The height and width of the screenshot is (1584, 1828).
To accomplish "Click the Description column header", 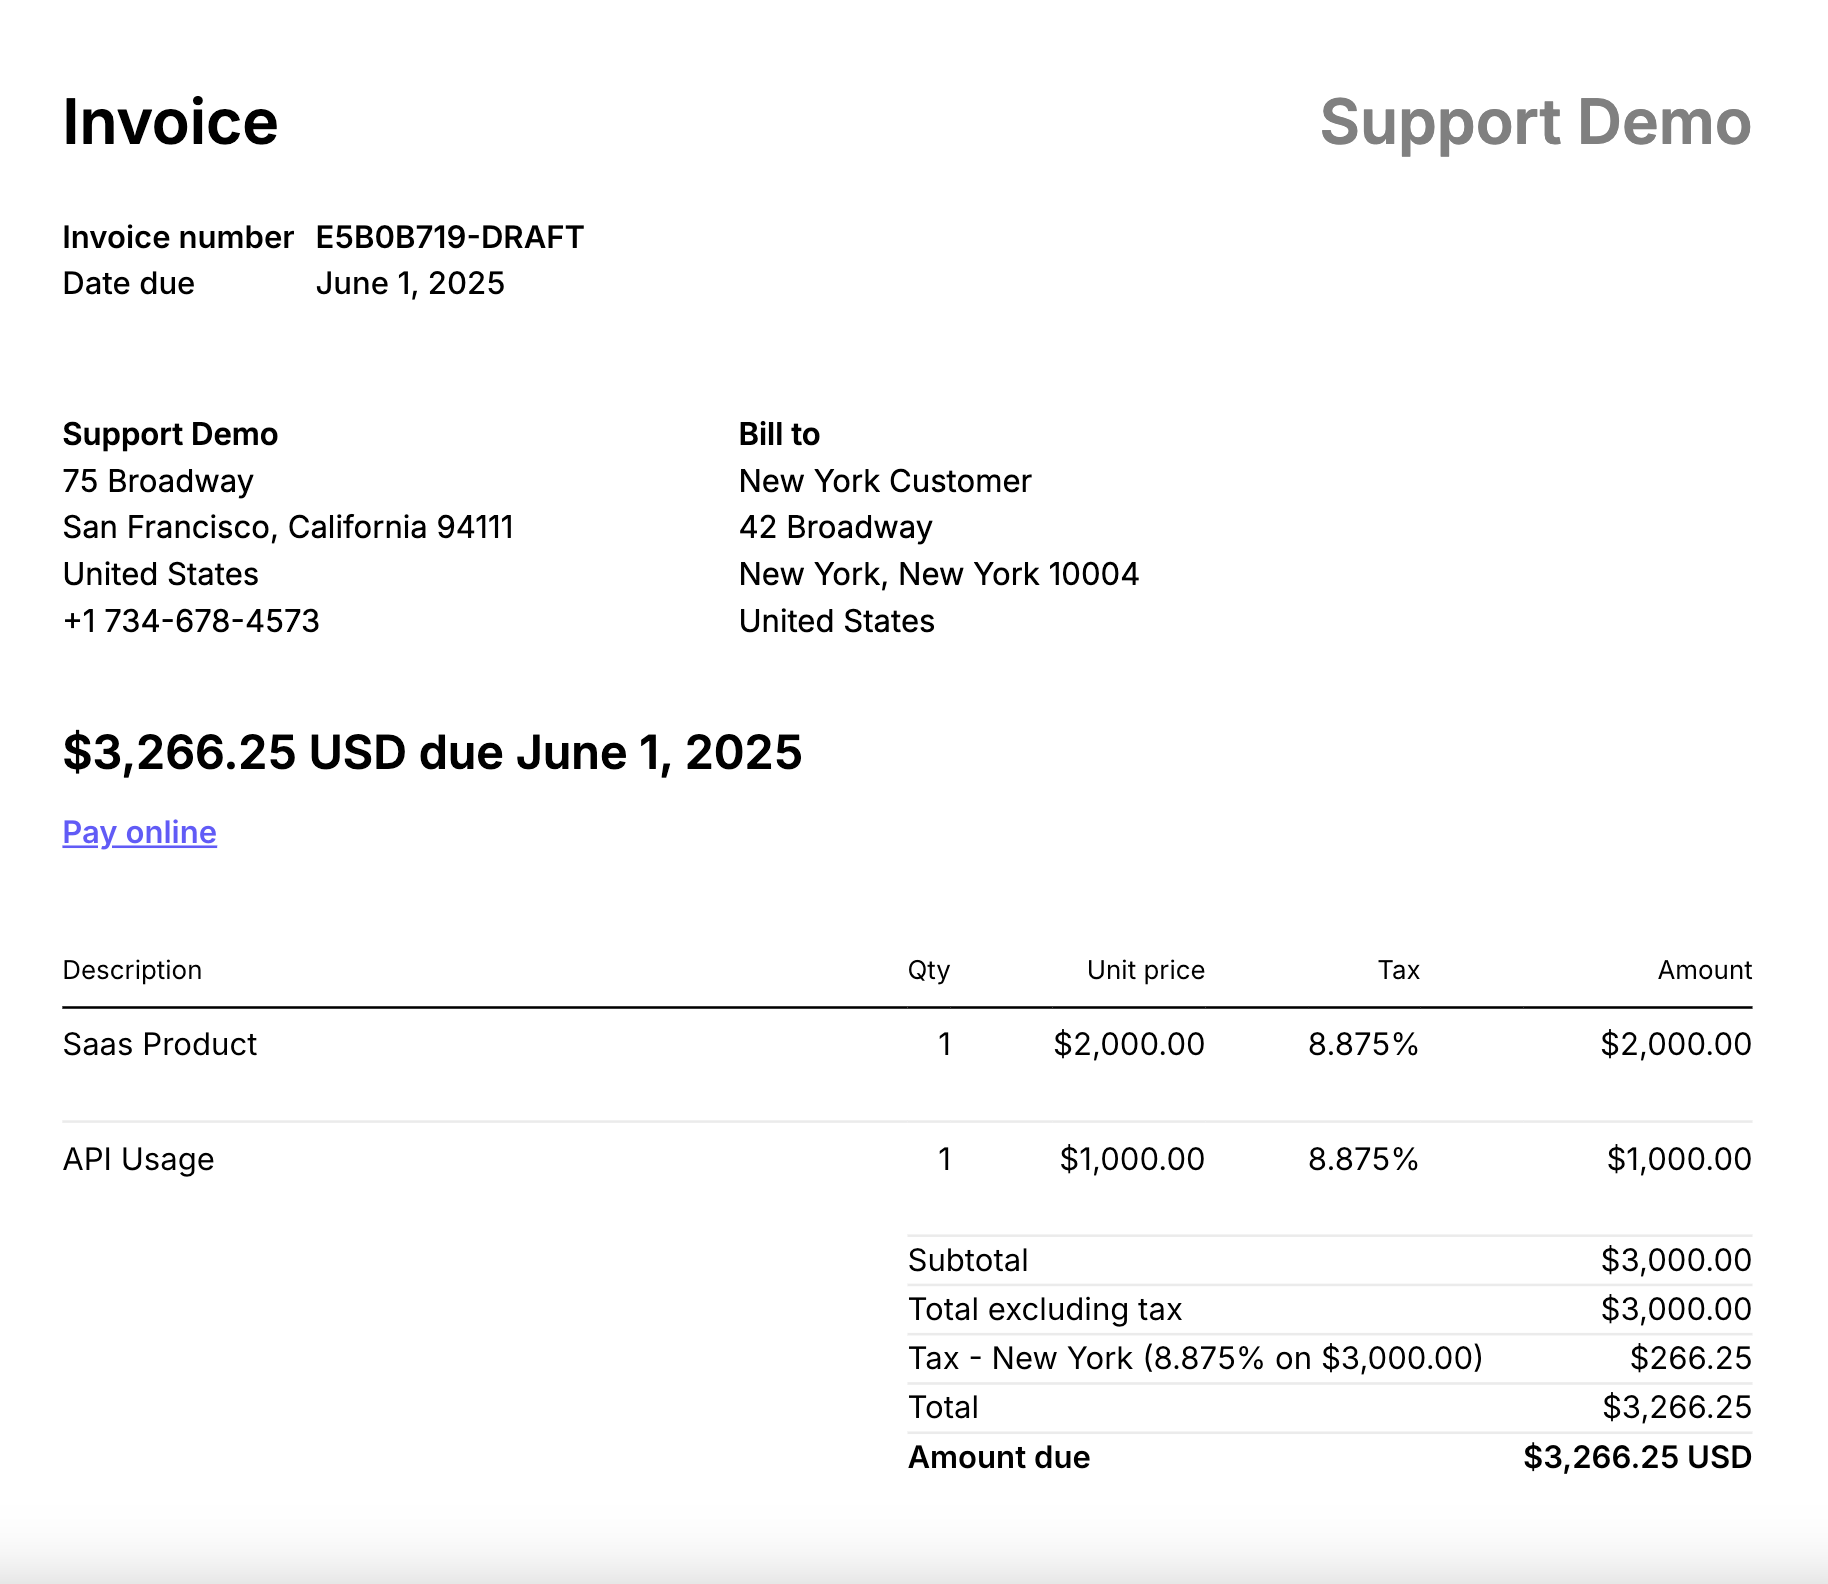I will (132, 970).
